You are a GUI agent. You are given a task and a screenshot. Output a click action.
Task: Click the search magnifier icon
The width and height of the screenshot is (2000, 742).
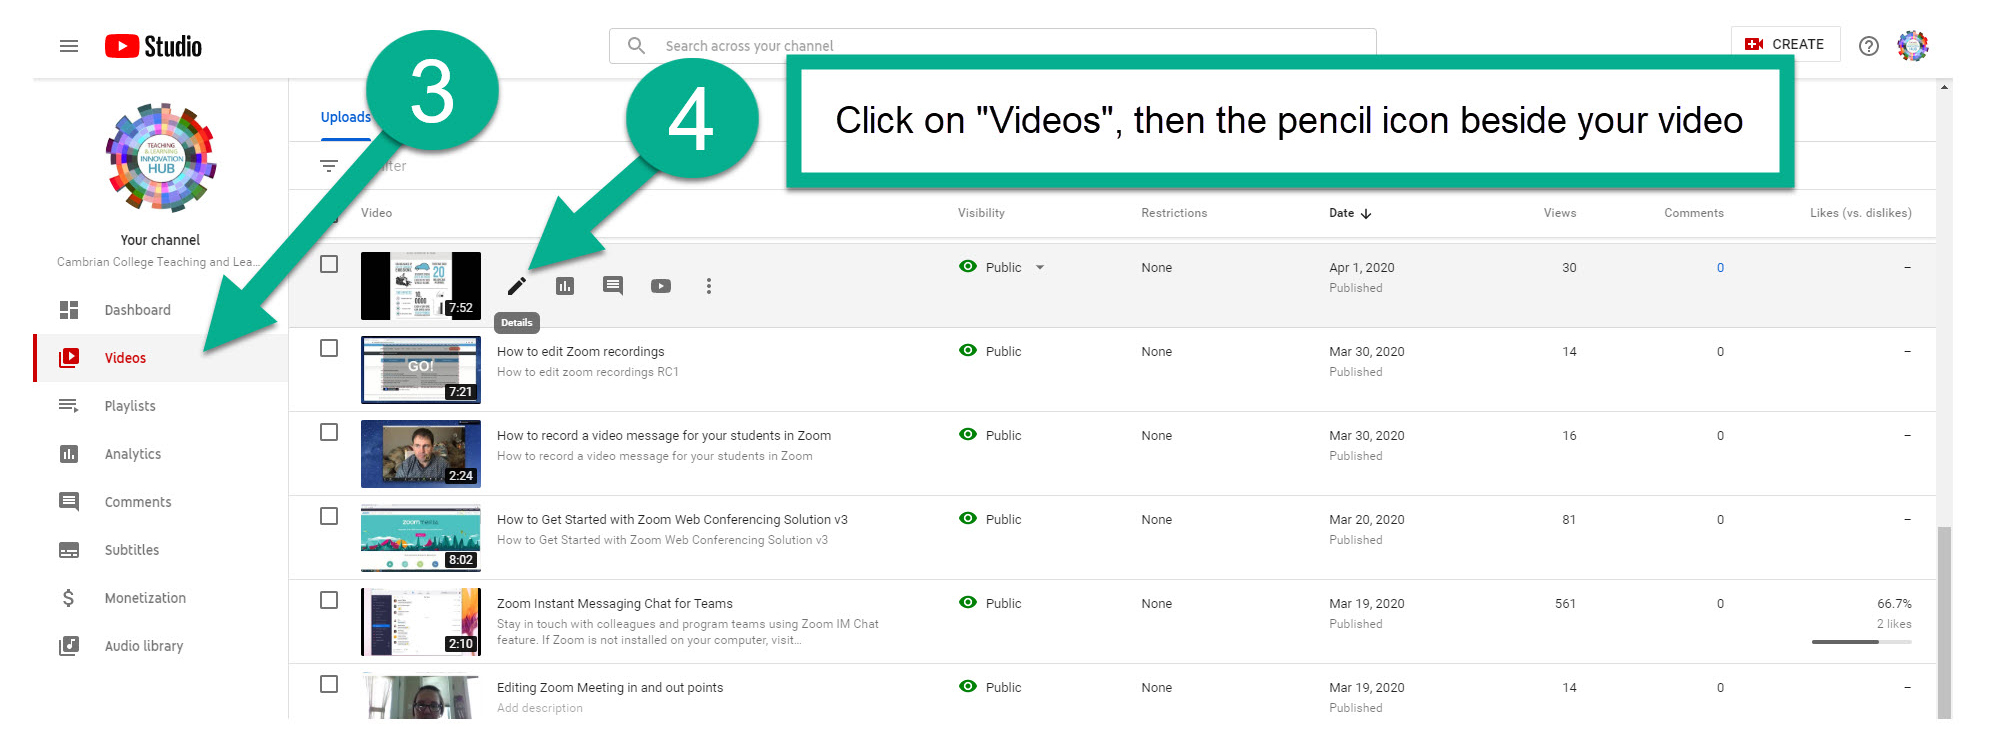(636, 45)
